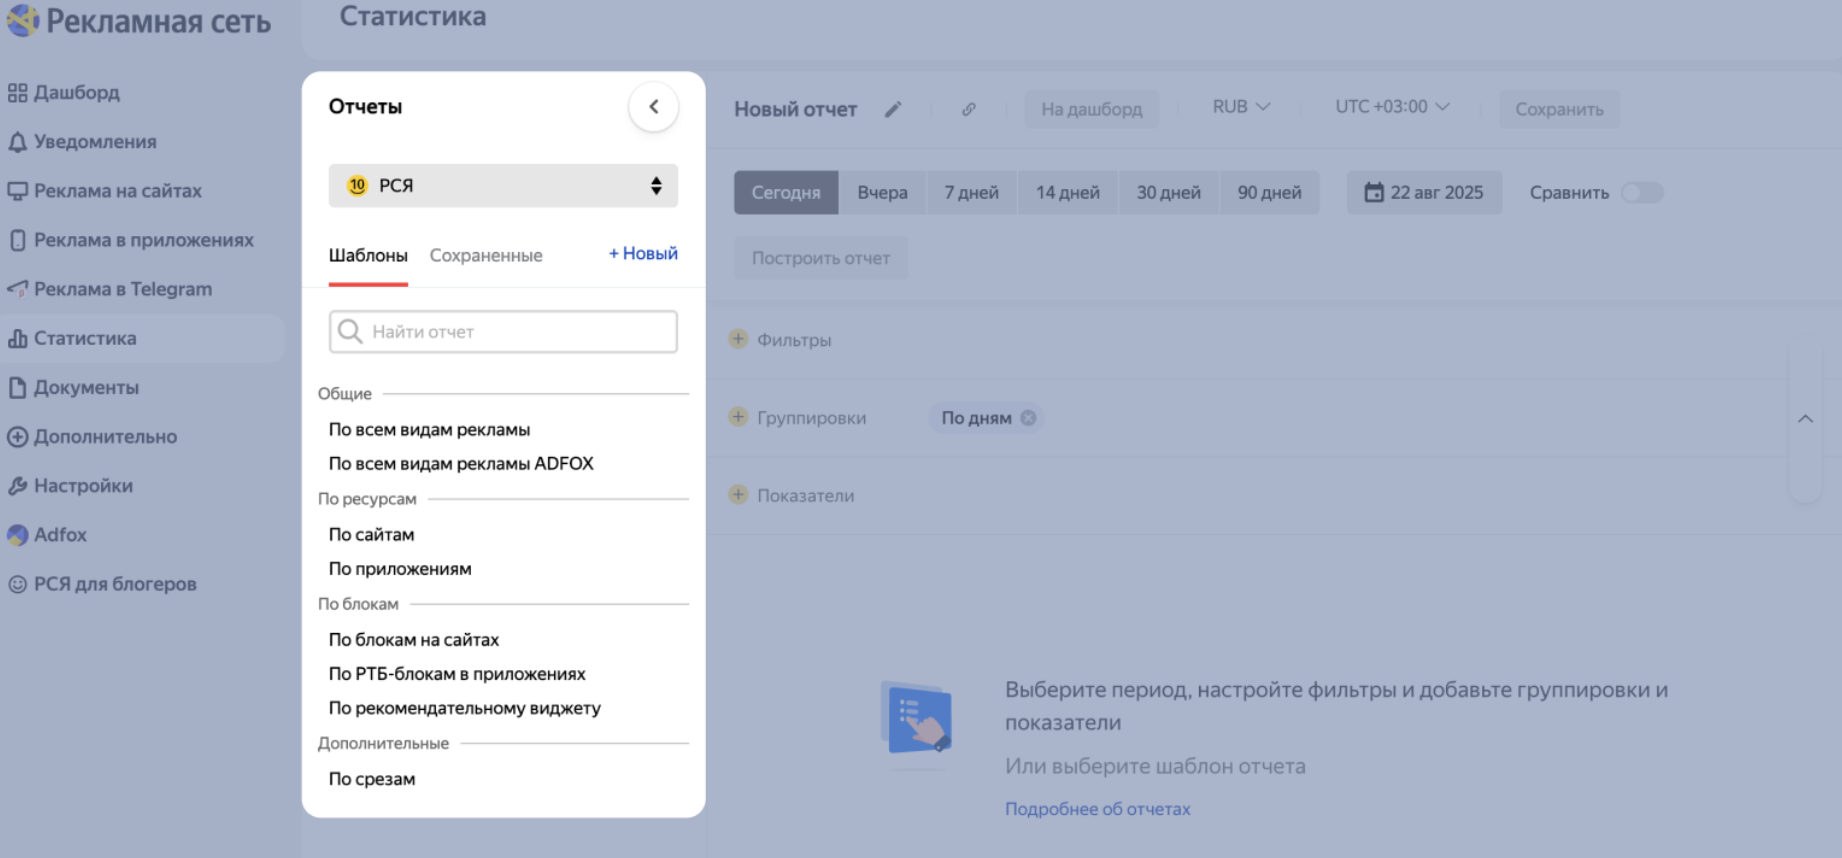Open Уведомления in the sidebar
Screen dimensions: 1842x858
click(94, 142)
